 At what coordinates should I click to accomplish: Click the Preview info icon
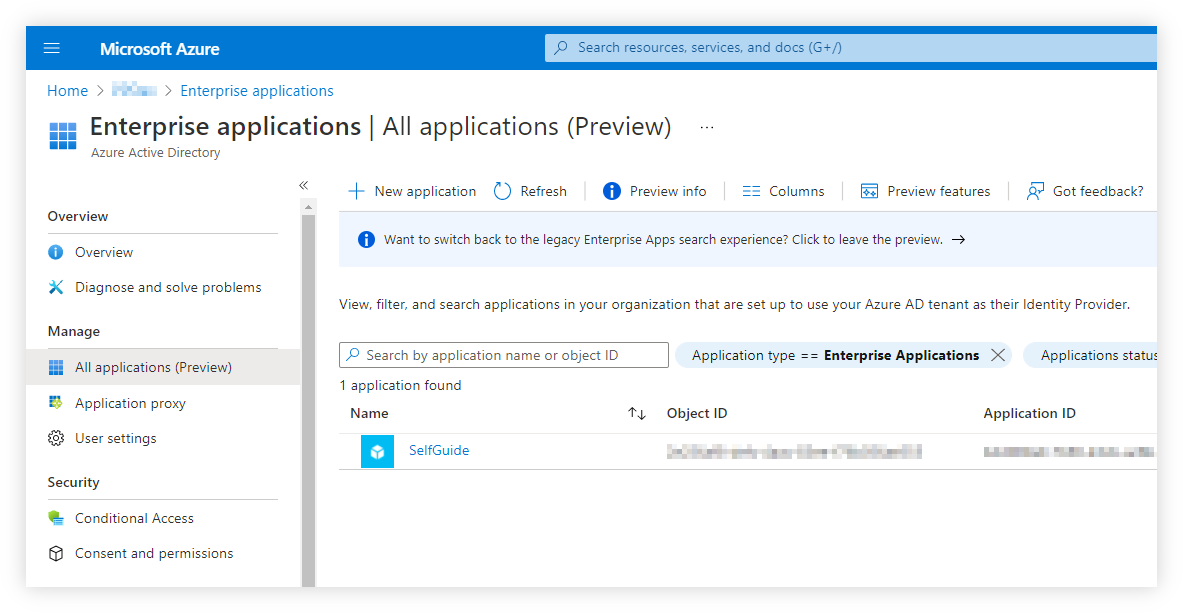tap(612, 191)
